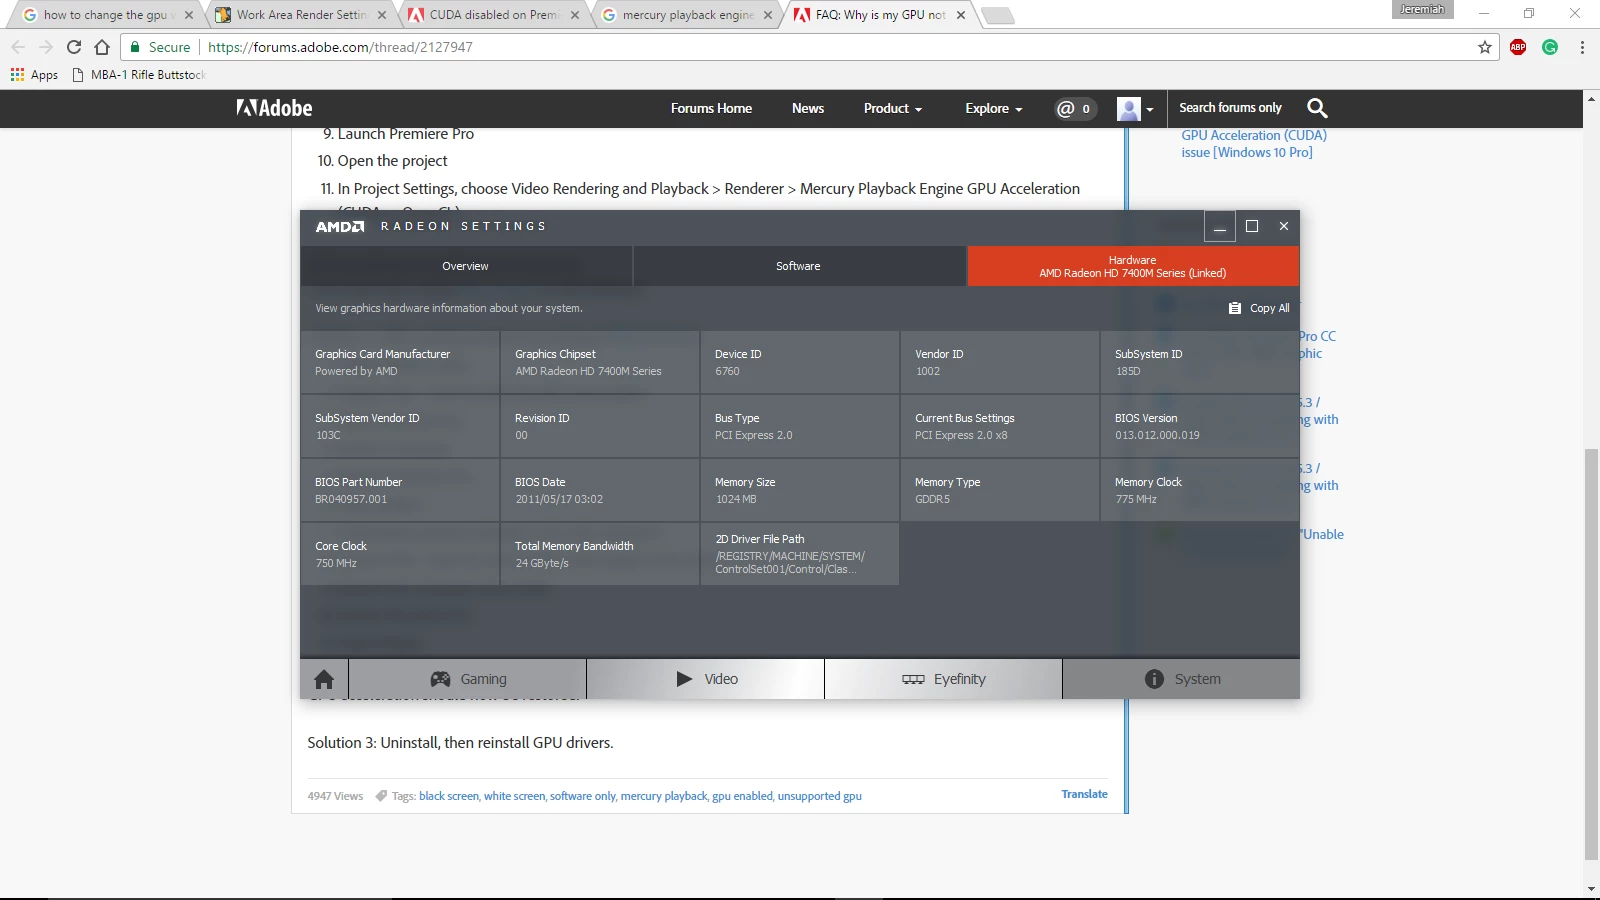This screenshot has width=1600, height=900.
Task: Switch to the Software tab
Action: click(799, 266)
